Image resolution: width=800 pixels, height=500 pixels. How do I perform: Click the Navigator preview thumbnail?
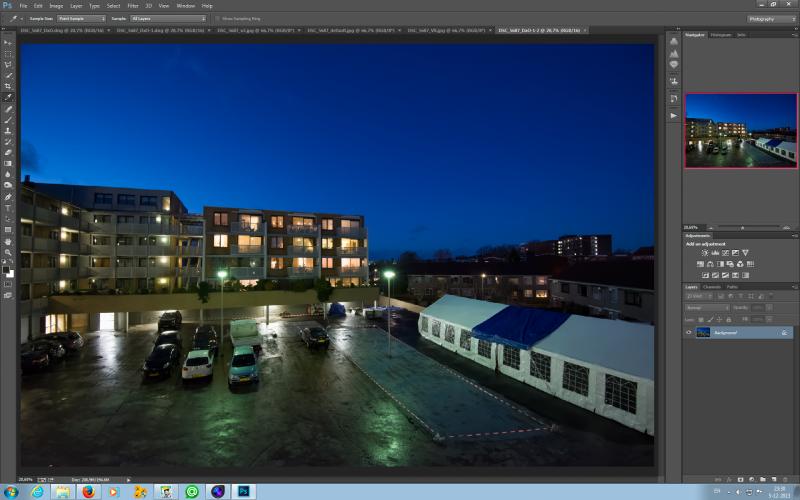pyautogui.click(x=741, y=131)
